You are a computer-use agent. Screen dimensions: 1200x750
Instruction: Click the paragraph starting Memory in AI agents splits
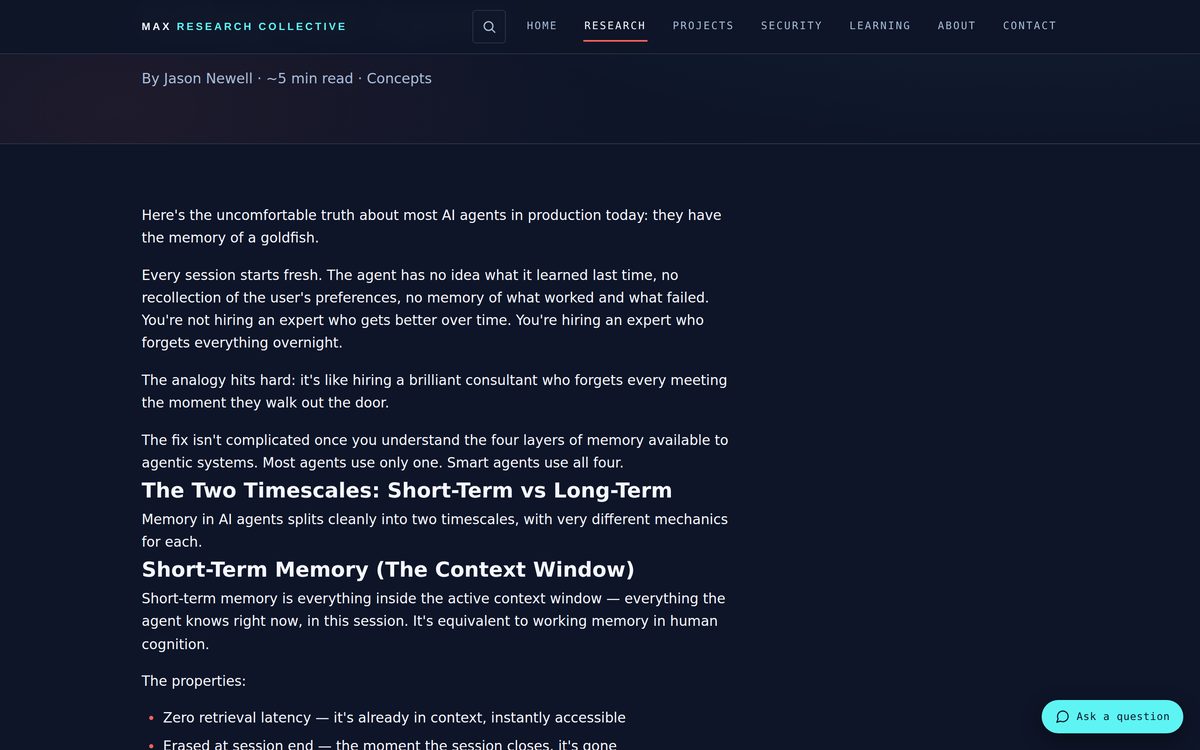coord(435,530)
